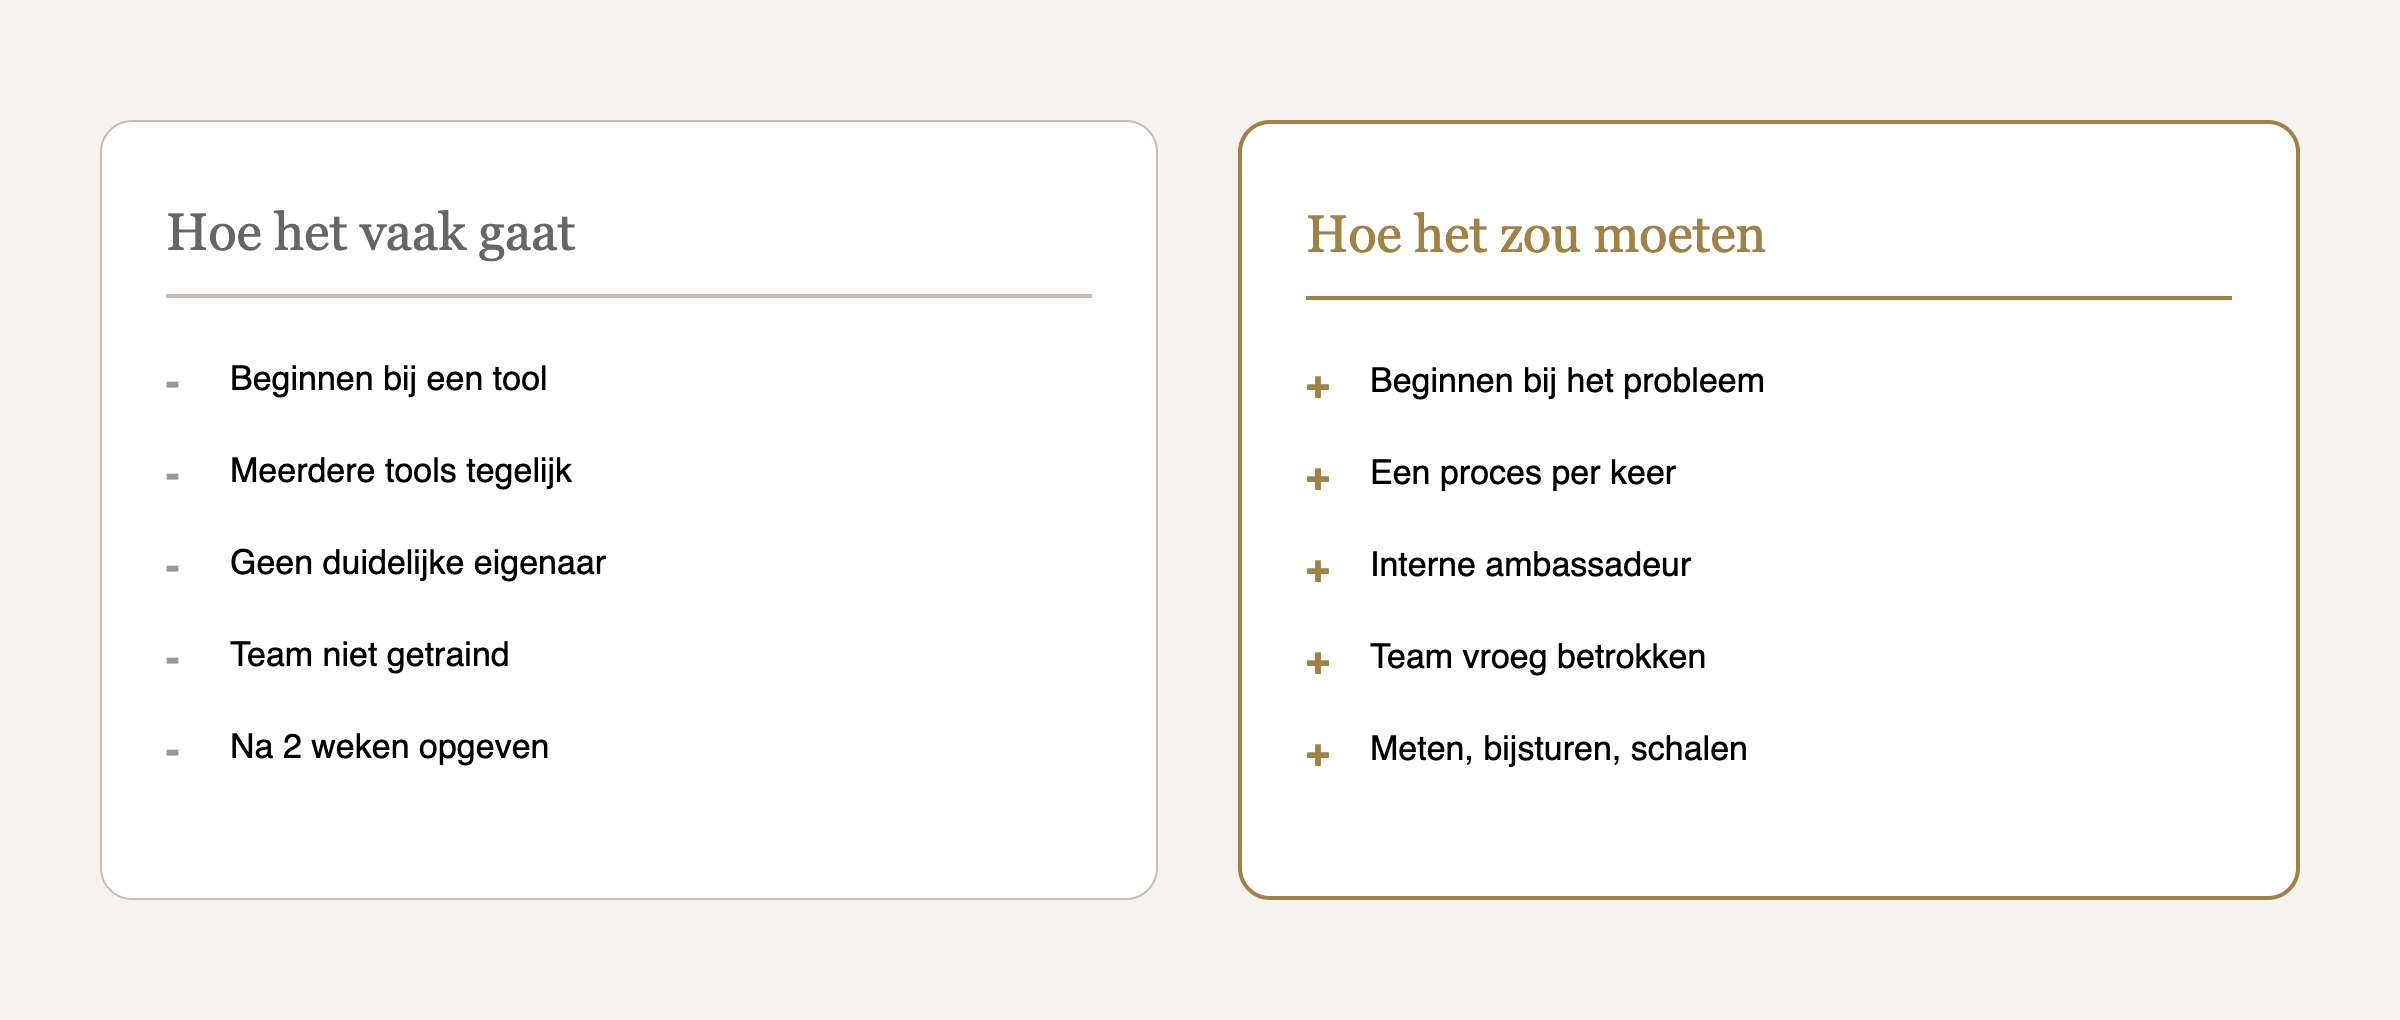Click the text Na 2 weken opgeven
Viewport: 2400px width, 1020px height.
tap(389, 747)
